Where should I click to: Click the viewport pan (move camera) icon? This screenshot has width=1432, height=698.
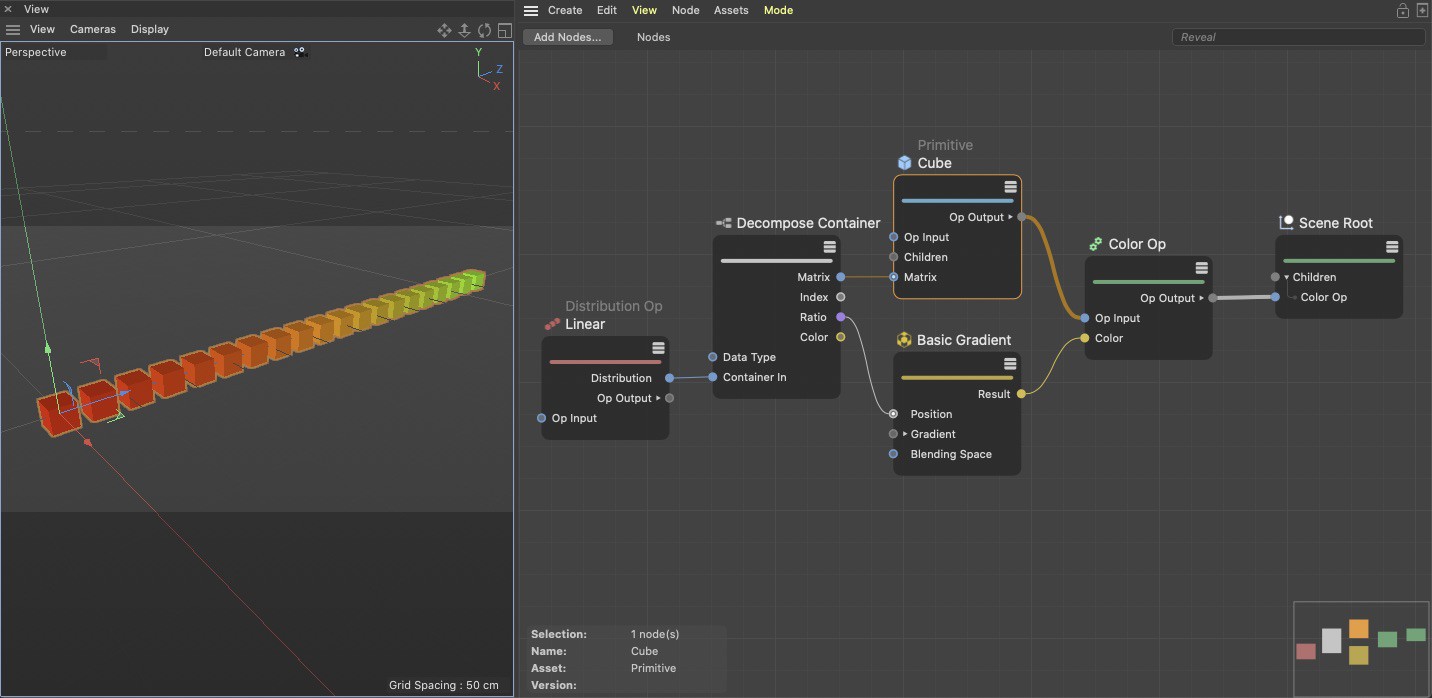coord(444,30)
